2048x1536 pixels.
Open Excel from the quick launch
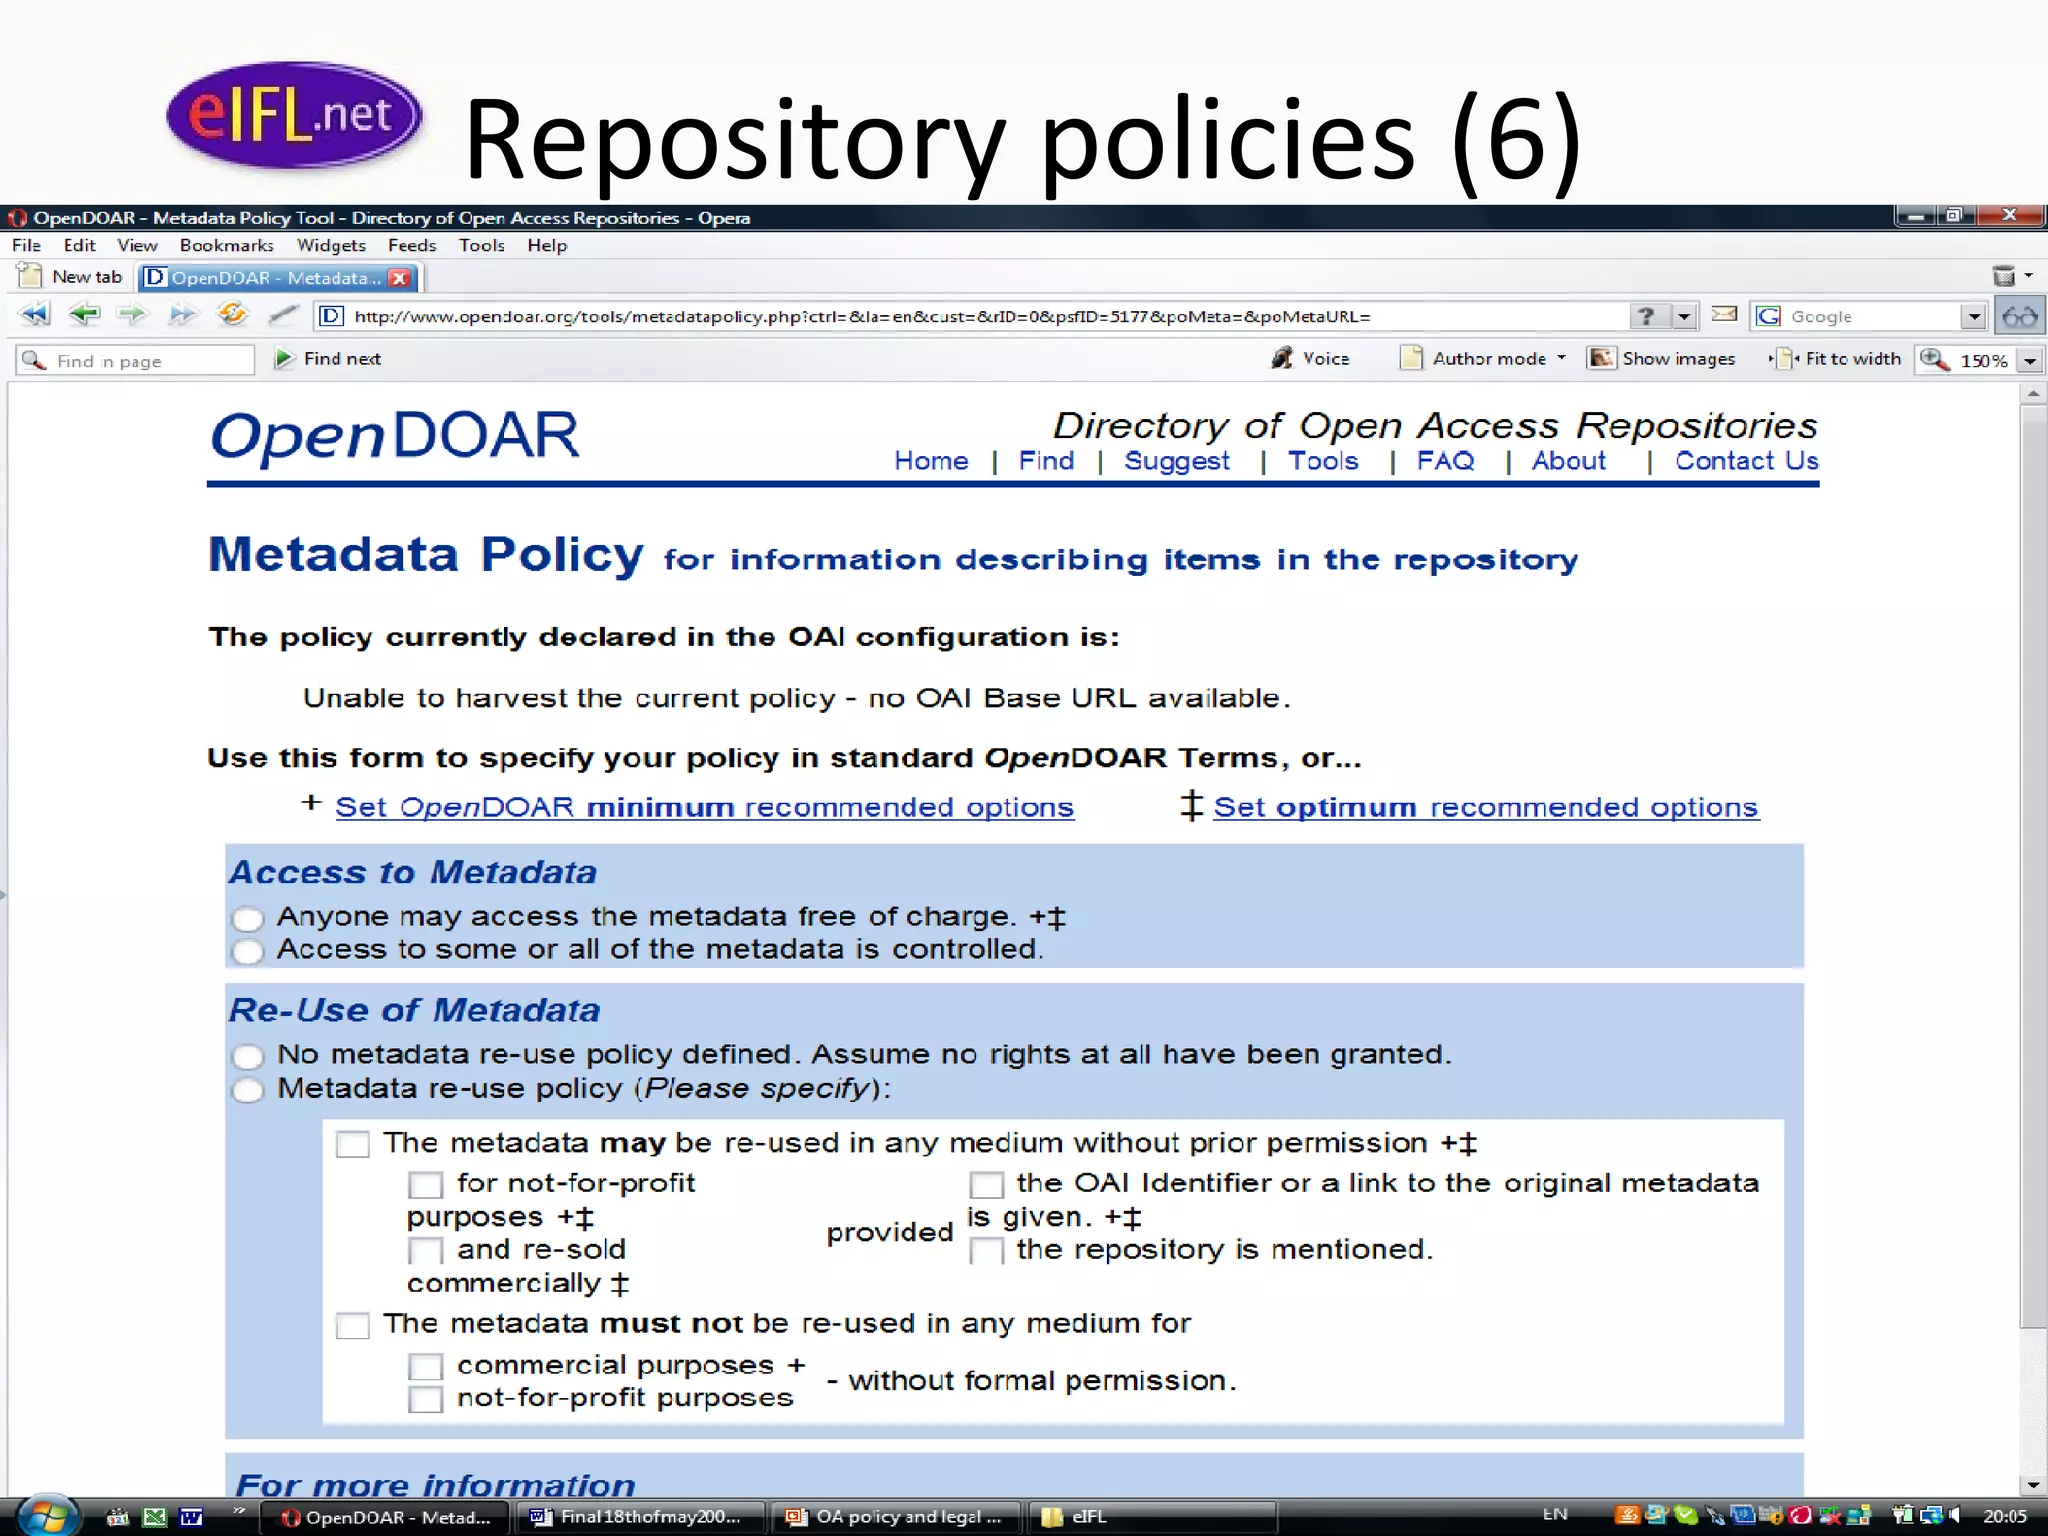(154, 1517)
